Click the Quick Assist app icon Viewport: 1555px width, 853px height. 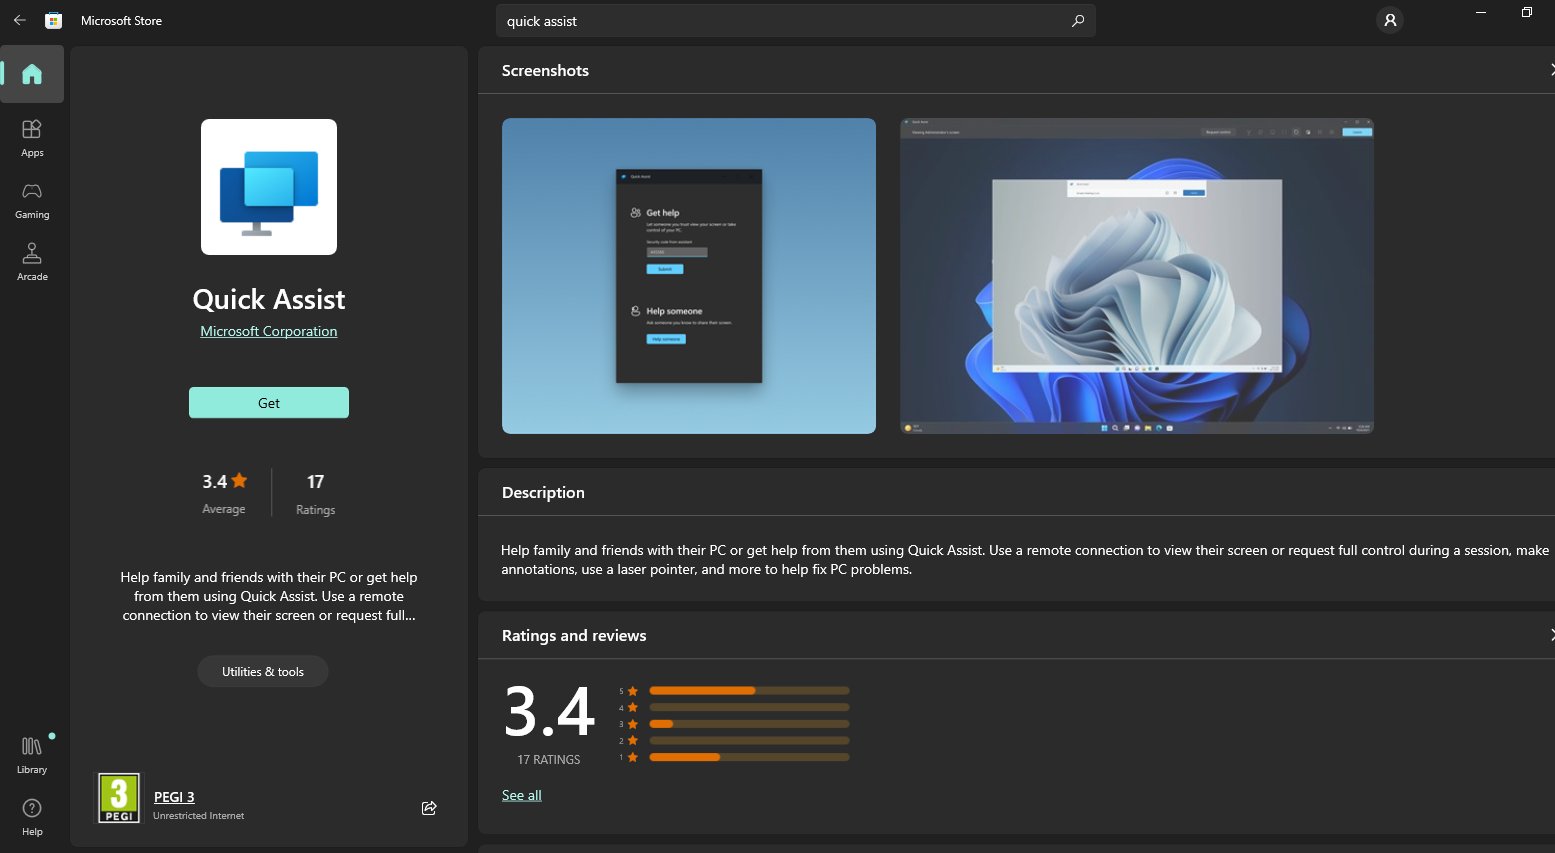269,187
